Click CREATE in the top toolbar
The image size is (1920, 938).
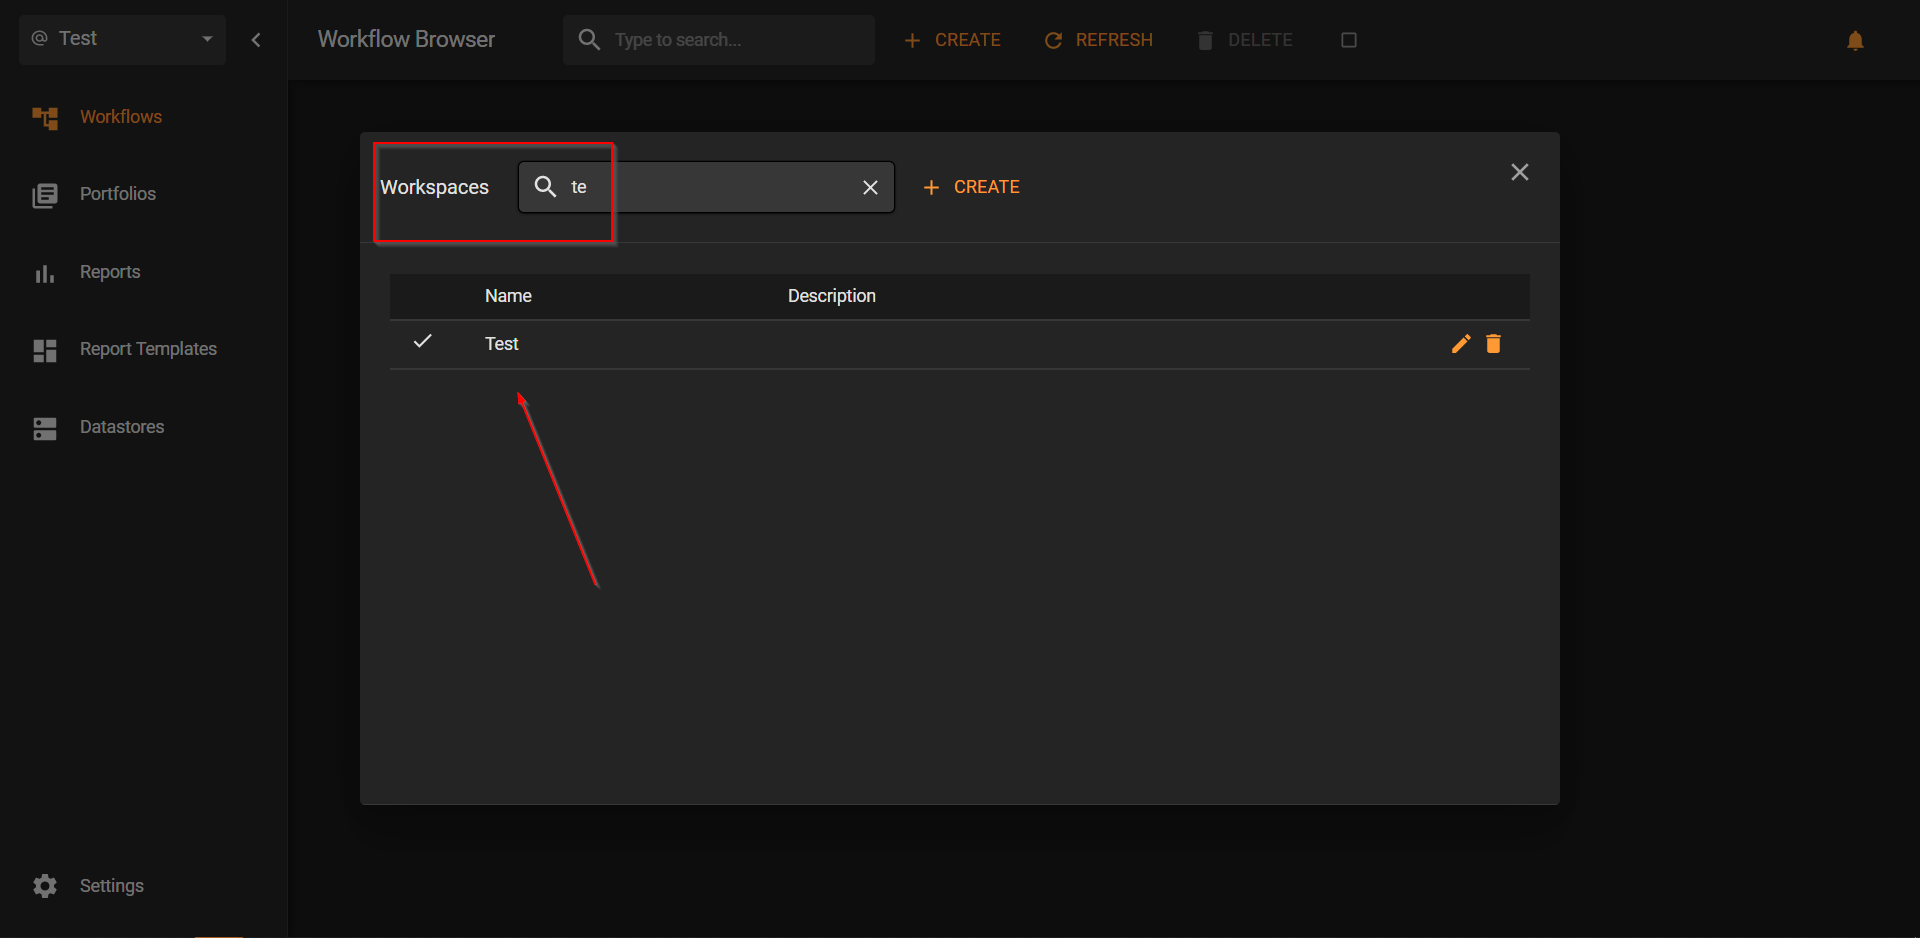click(x=952, y=40)
